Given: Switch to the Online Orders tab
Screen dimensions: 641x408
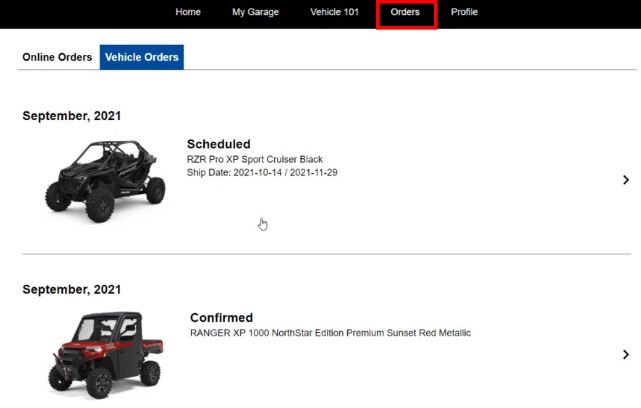Looking at the screenshot, I should (x=57, y=57).
